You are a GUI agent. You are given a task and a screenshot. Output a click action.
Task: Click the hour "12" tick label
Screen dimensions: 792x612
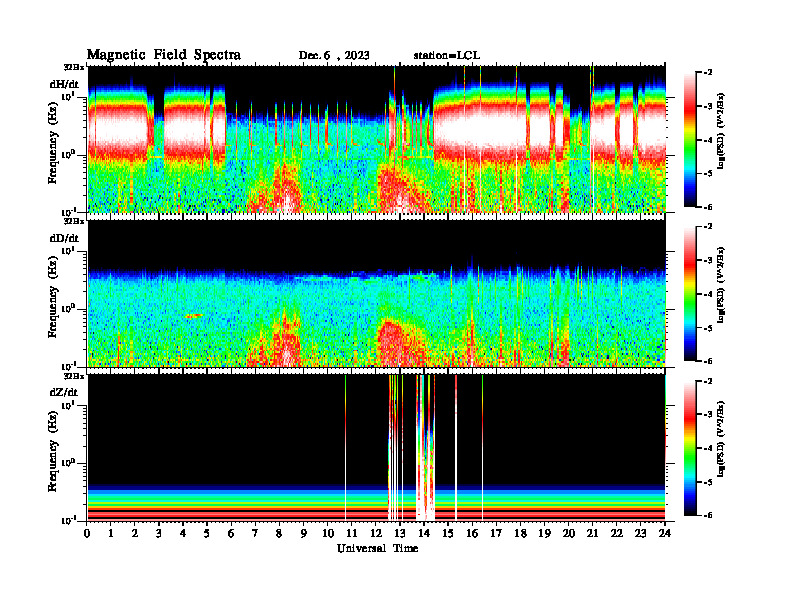coord(376,534)
